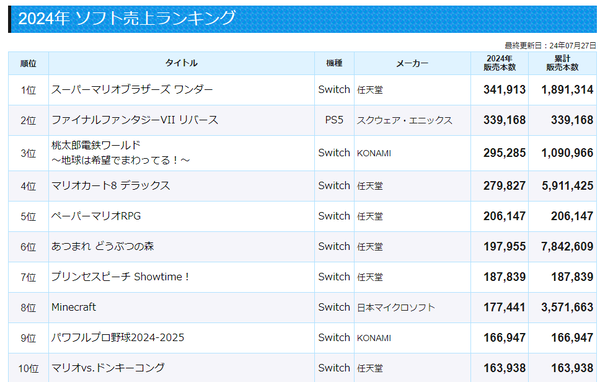This screenshot has height=382, width=600.
Task: Click the 6位 rank cell
Action: (x=28, y=247)
